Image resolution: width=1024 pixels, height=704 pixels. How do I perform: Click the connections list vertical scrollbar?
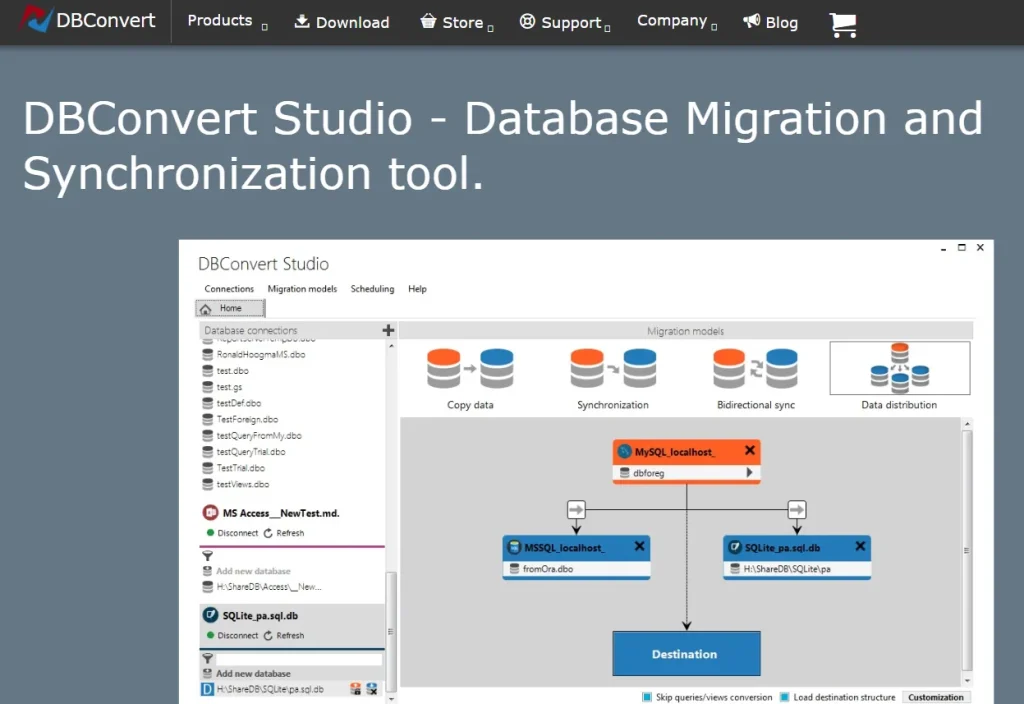coord(391,631)
